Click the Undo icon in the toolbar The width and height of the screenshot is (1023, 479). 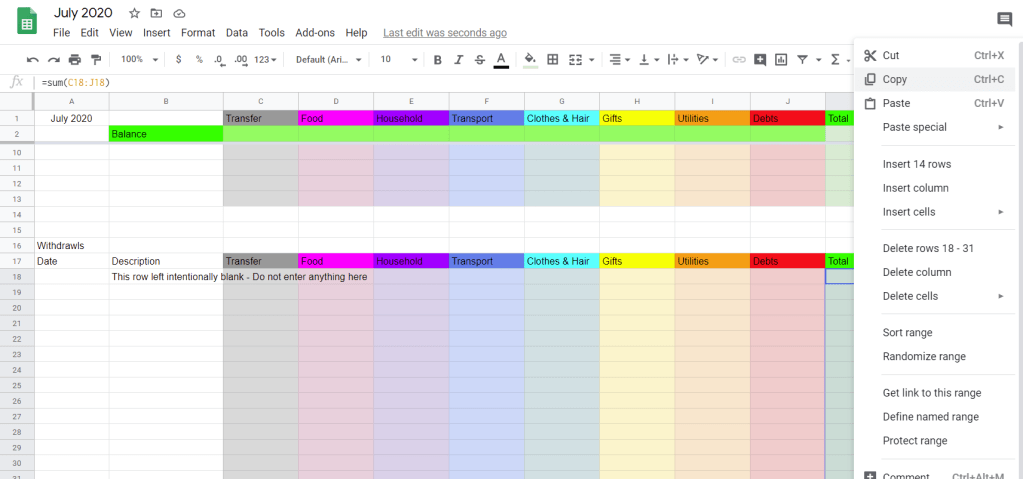tap(32, 60)
